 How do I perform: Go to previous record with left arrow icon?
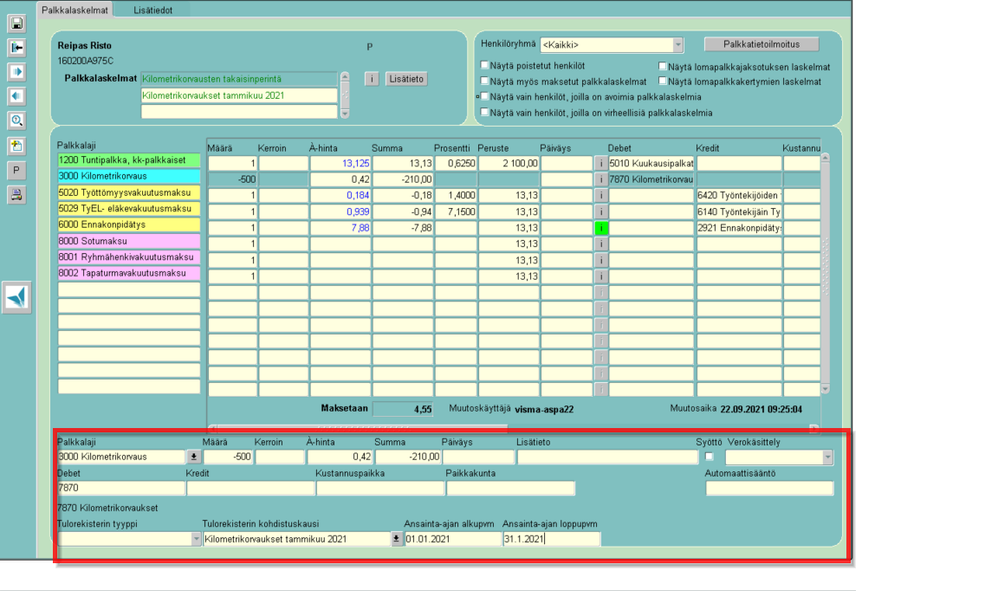17,96
